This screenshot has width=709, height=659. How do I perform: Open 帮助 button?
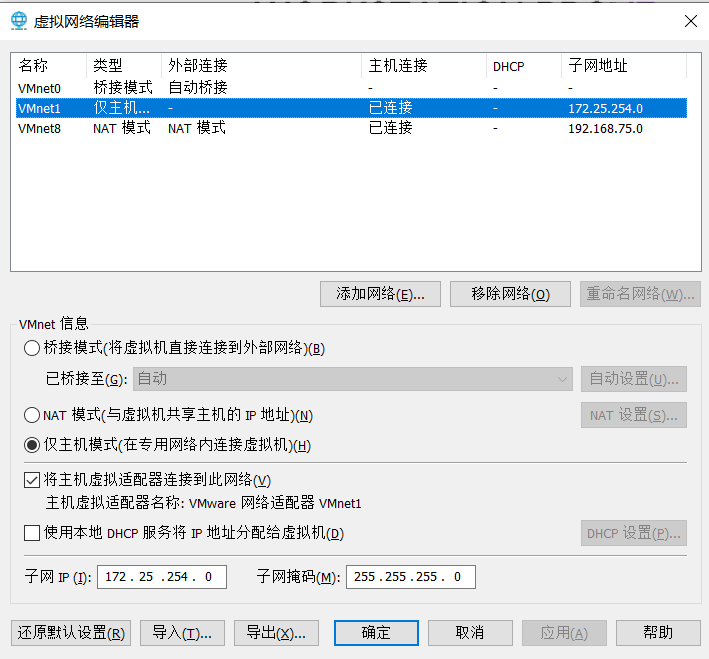point(658,633)
